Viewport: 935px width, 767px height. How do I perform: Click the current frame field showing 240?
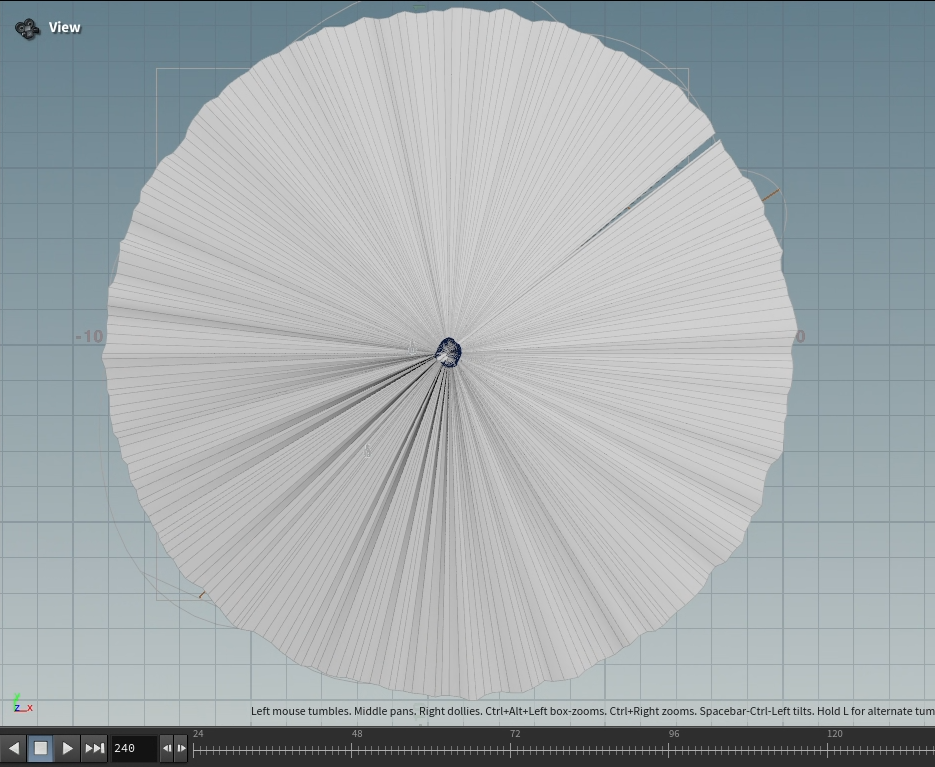point(132,748)
